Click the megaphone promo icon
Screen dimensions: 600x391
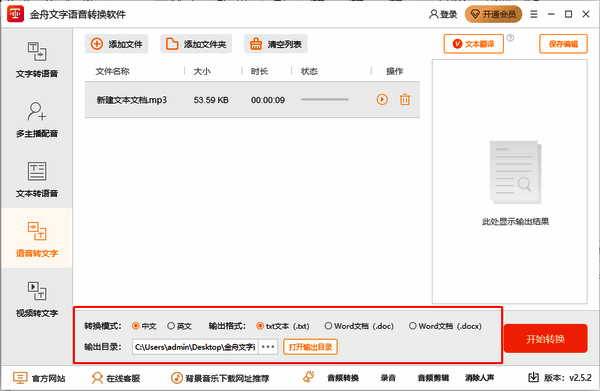click(x=309, y=377)
